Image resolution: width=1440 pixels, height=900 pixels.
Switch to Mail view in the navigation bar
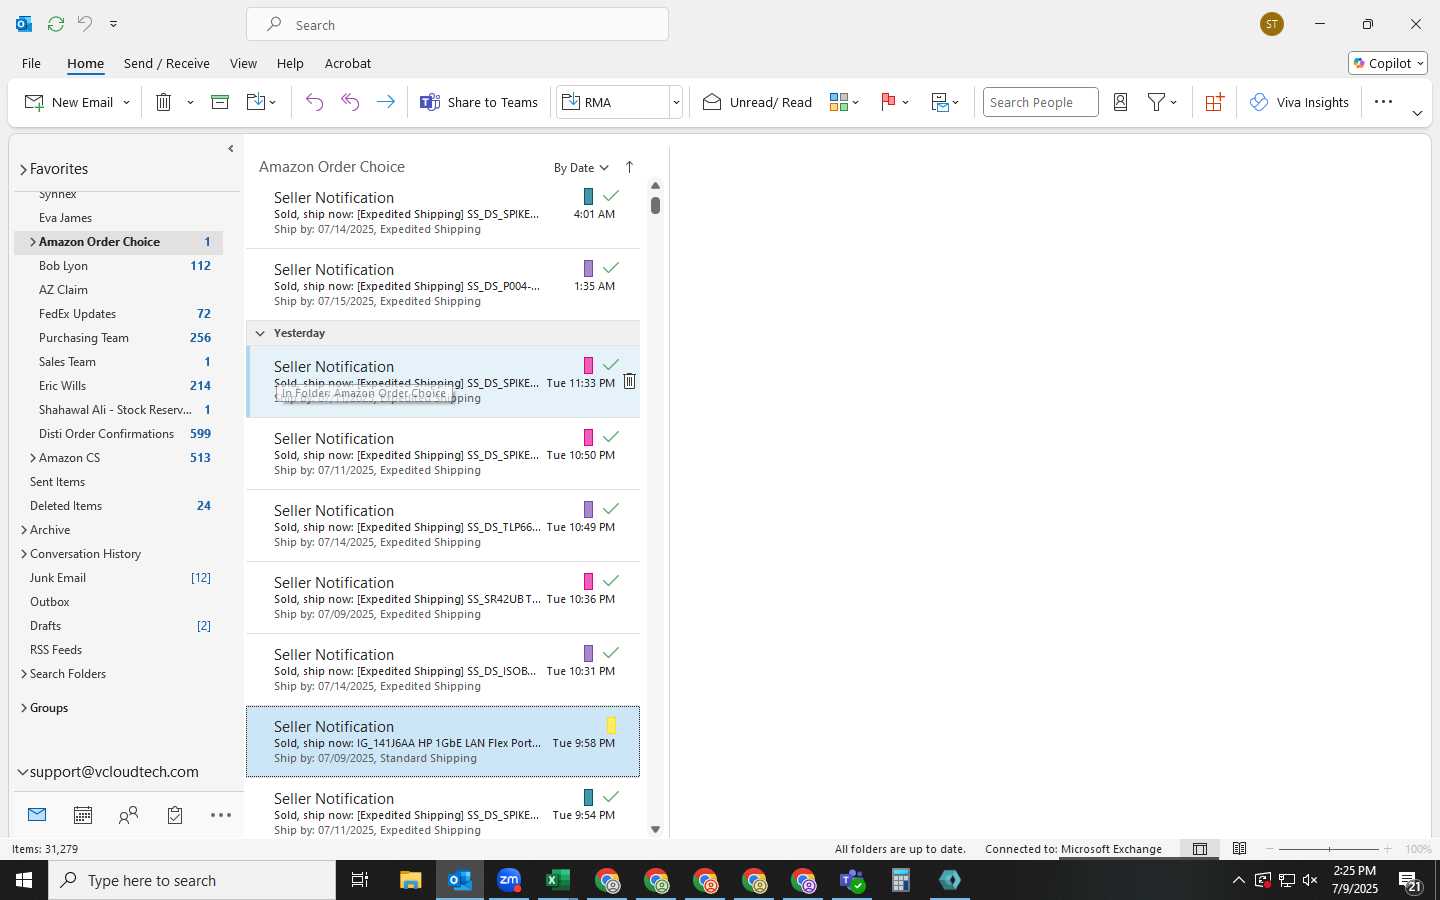click(x=37, y=815)
